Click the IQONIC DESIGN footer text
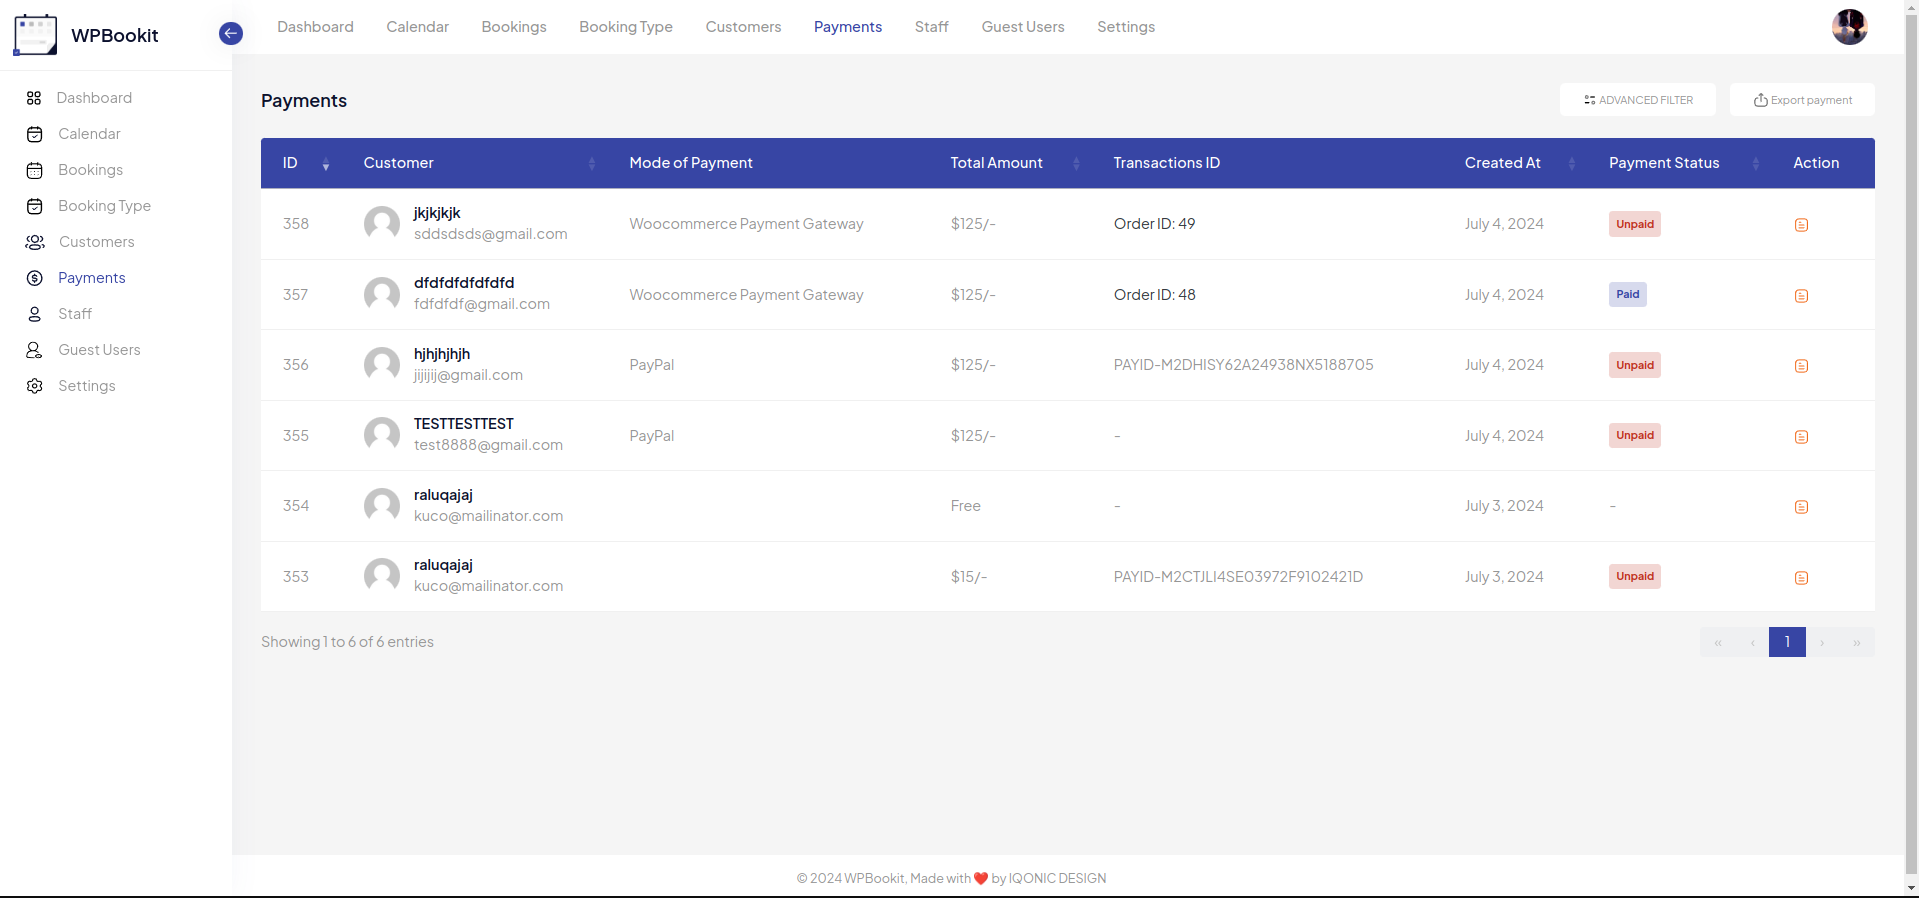Image resolution: width=1919 pixels, height=898 pixels. 1057,879
